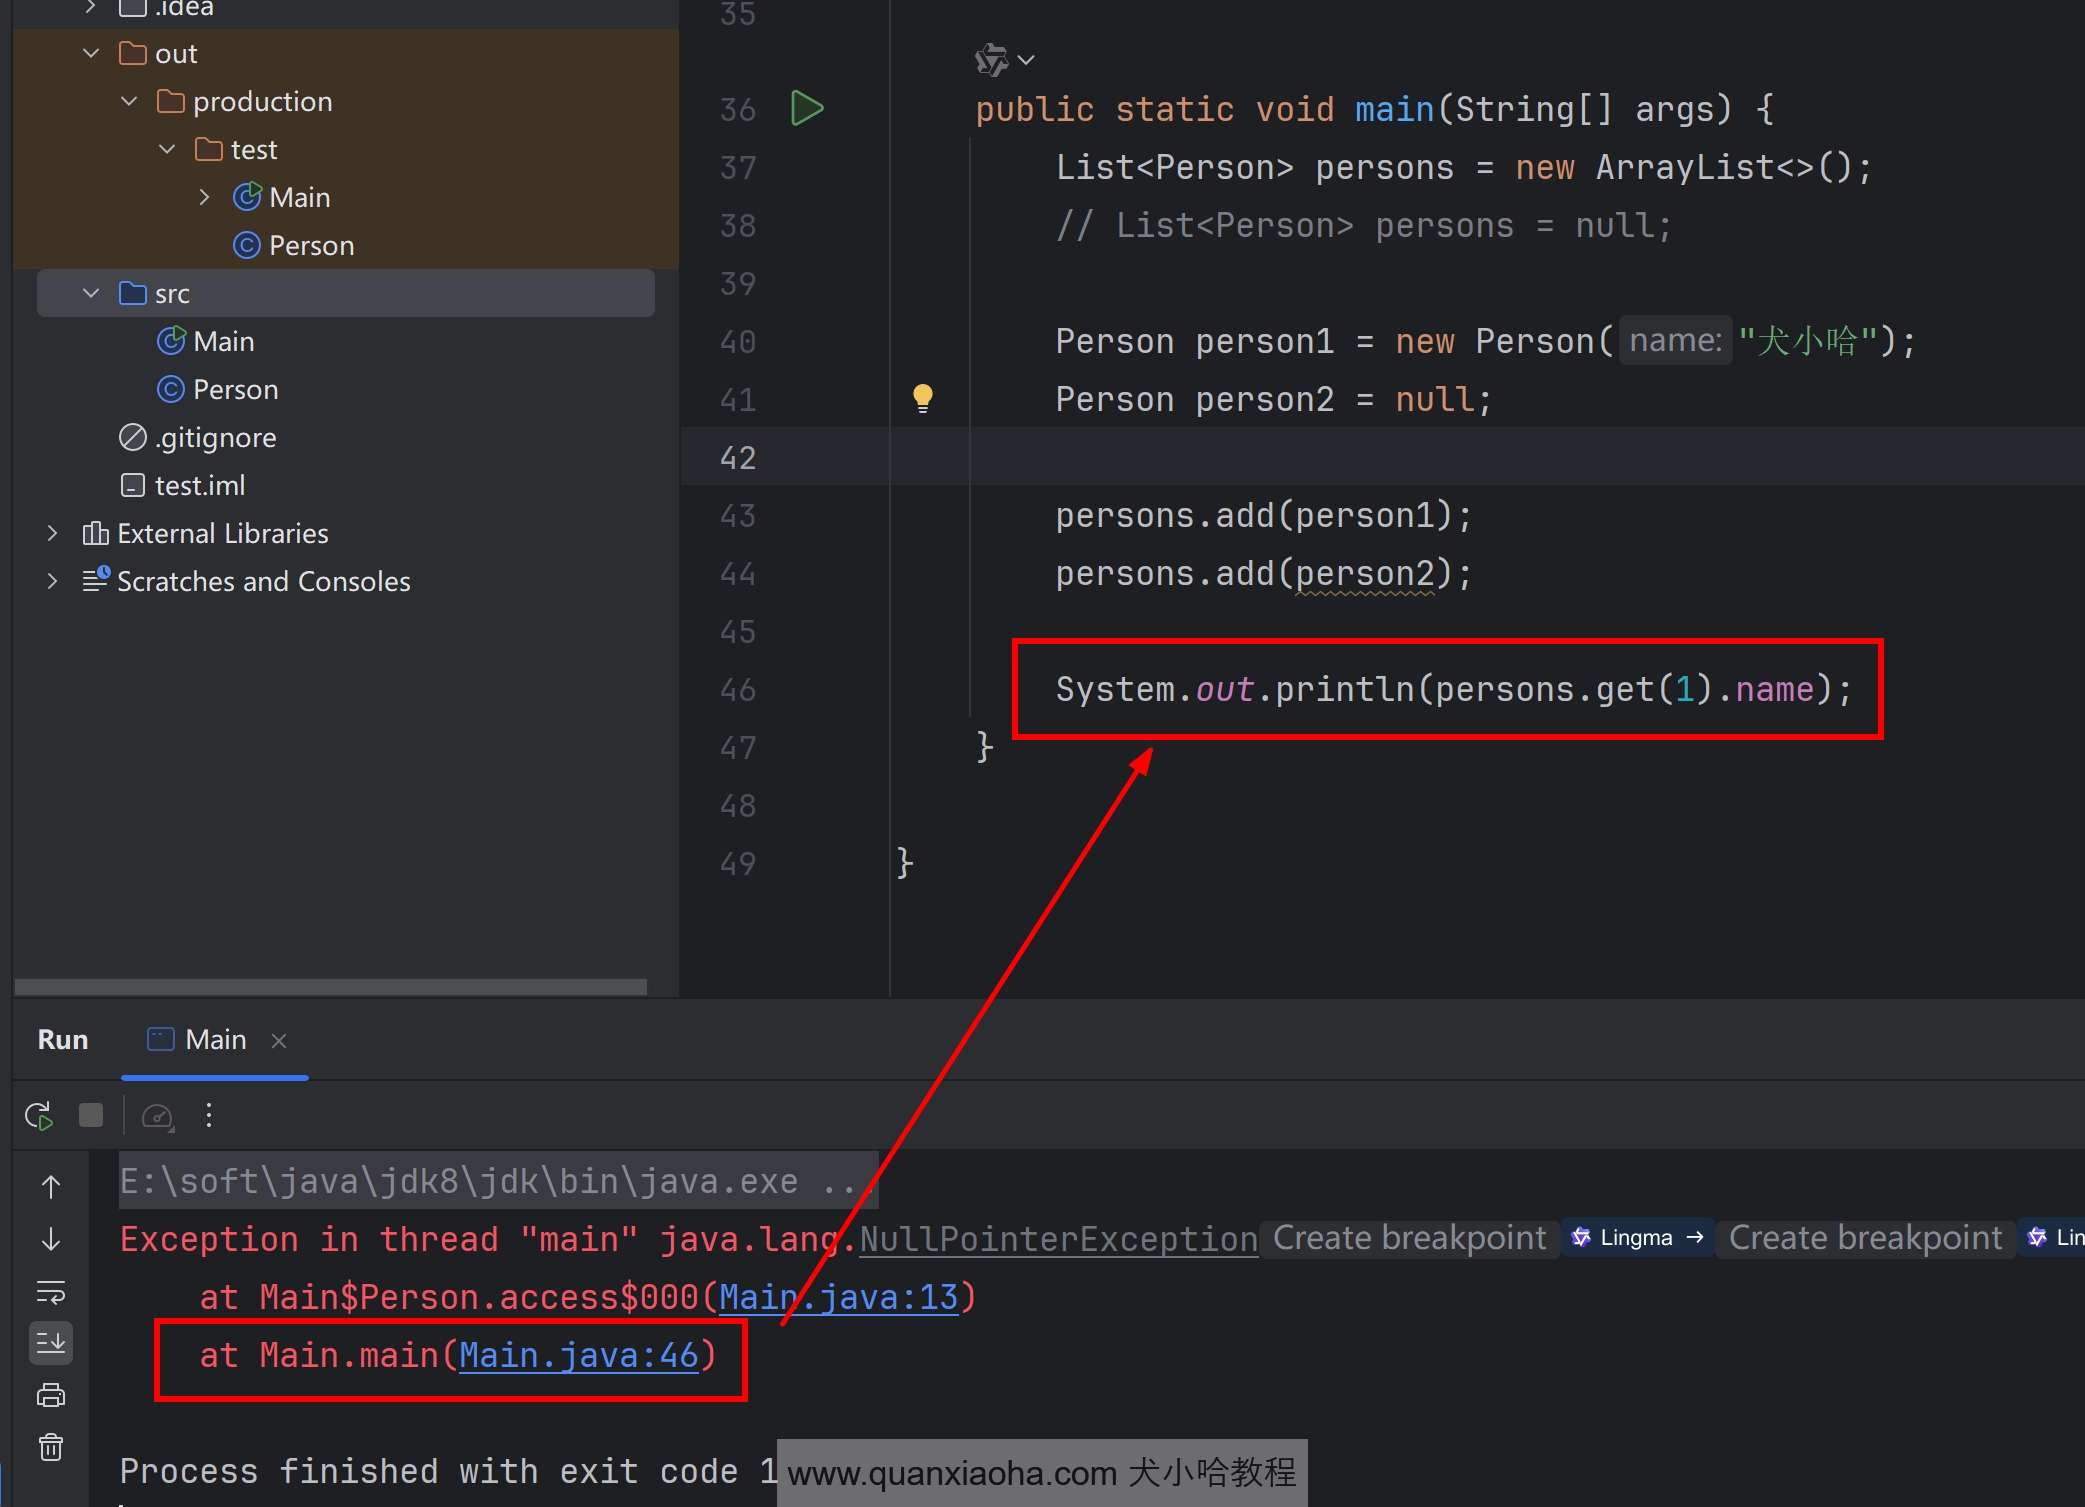Screen dimensions: 2085x1507
Task: Stop the running process
Action: 91,1115
